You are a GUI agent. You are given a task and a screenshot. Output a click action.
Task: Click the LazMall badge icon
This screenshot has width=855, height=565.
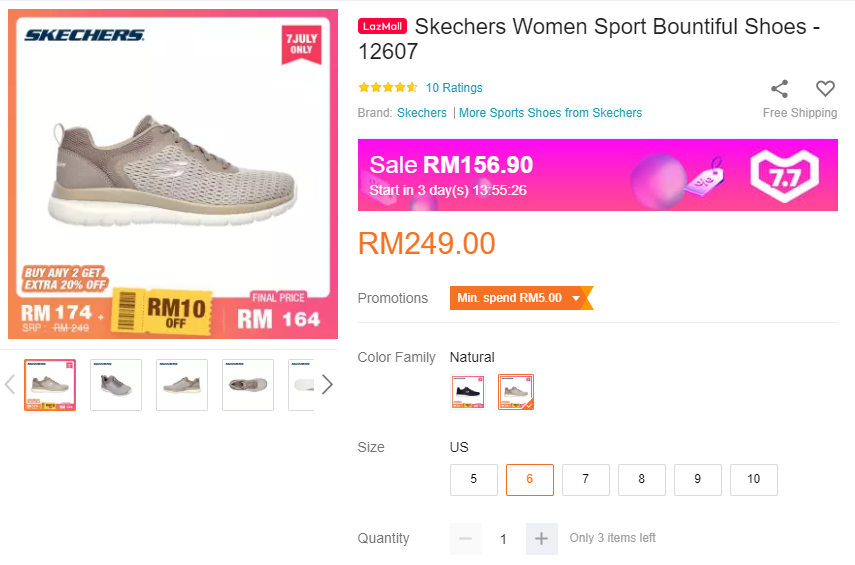tap(382, 26)
